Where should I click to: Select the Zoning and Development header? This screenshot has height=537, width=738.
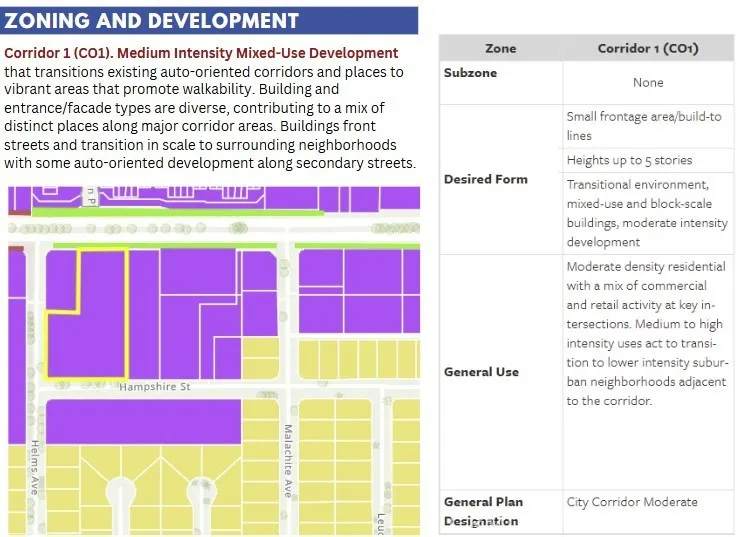tap(152, 20)
